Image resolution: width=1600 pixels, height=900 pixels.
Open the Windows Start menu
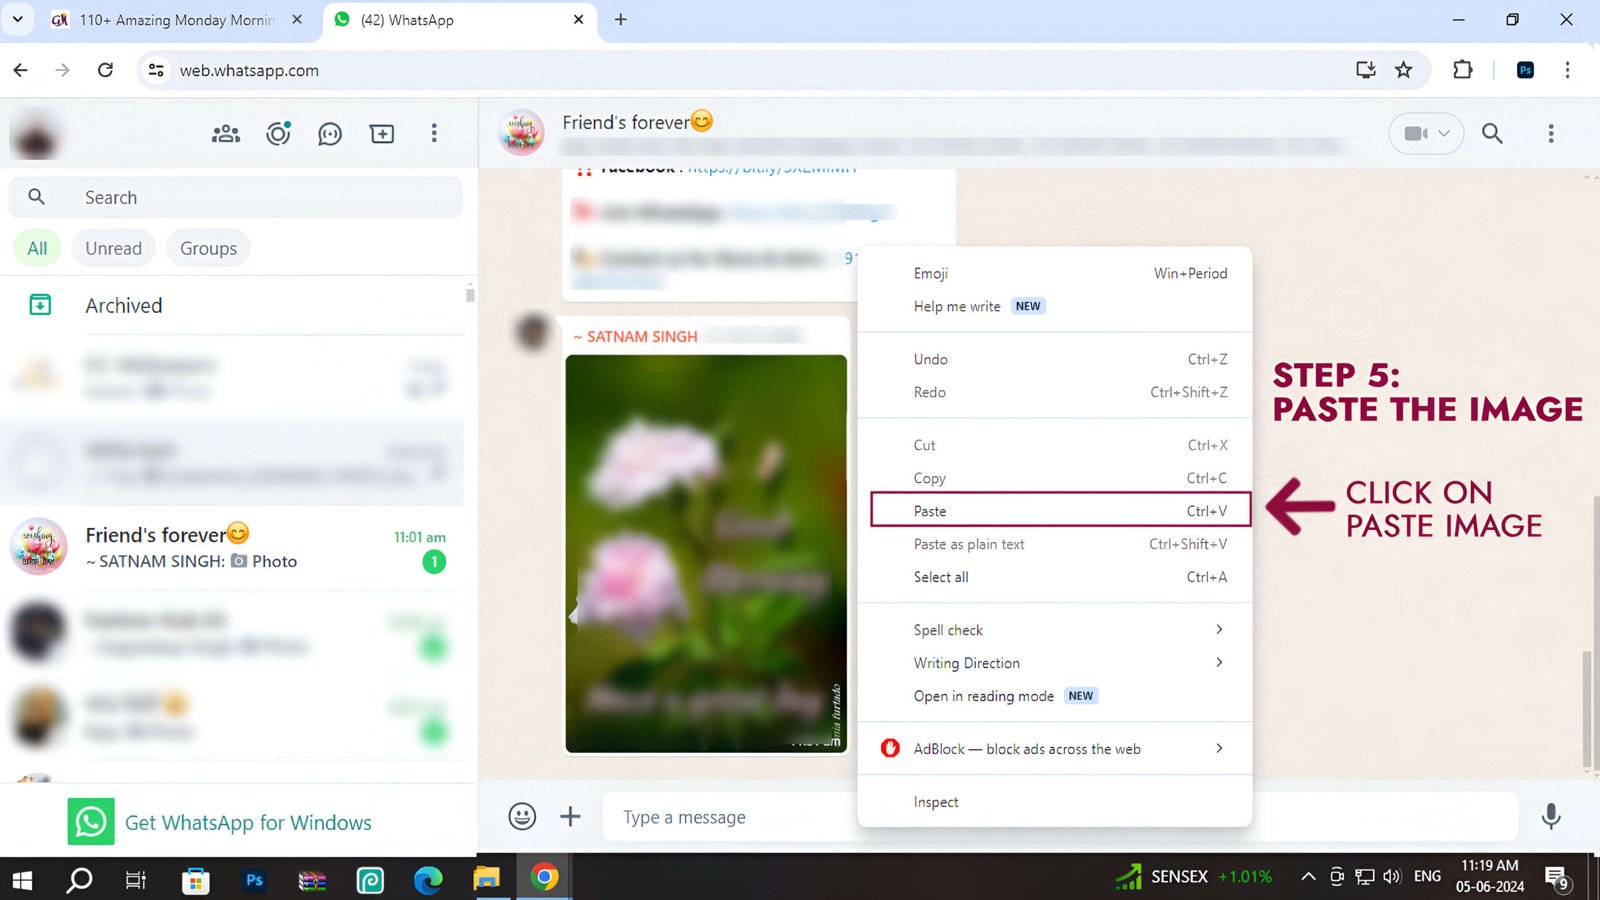tap(22, 880)
